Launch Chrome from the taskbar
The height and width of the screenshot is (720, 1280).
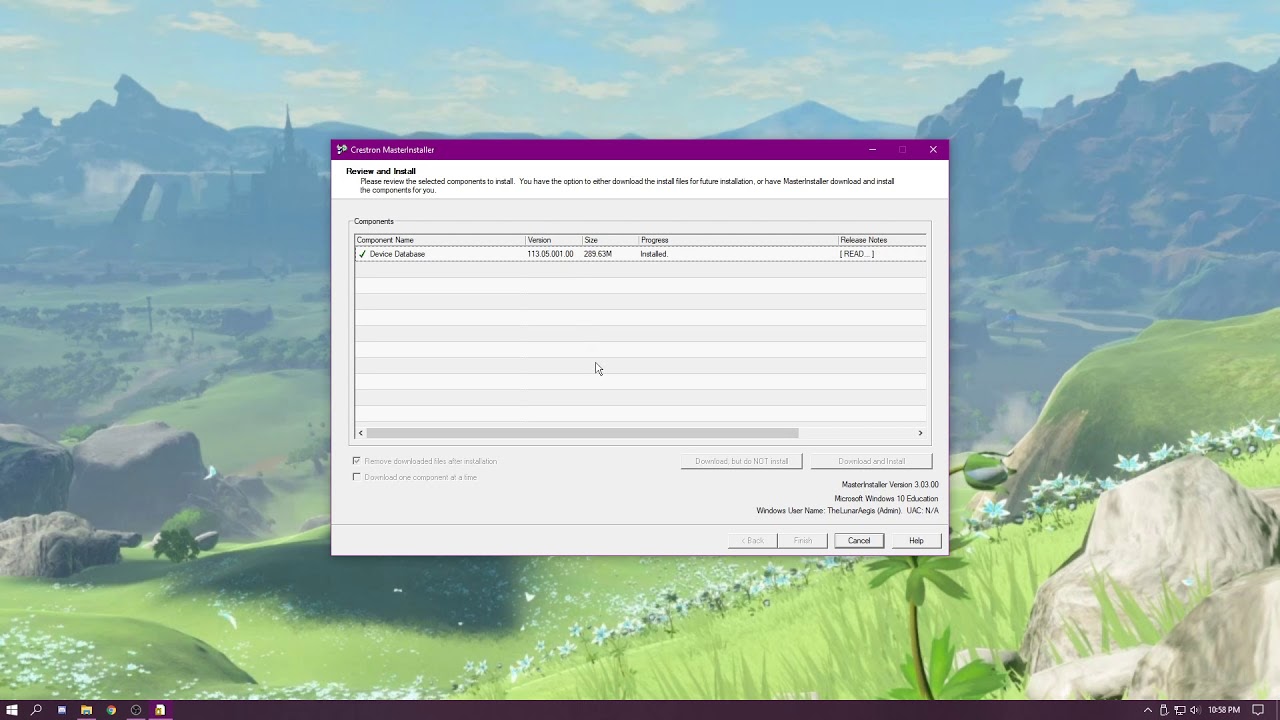111,710
